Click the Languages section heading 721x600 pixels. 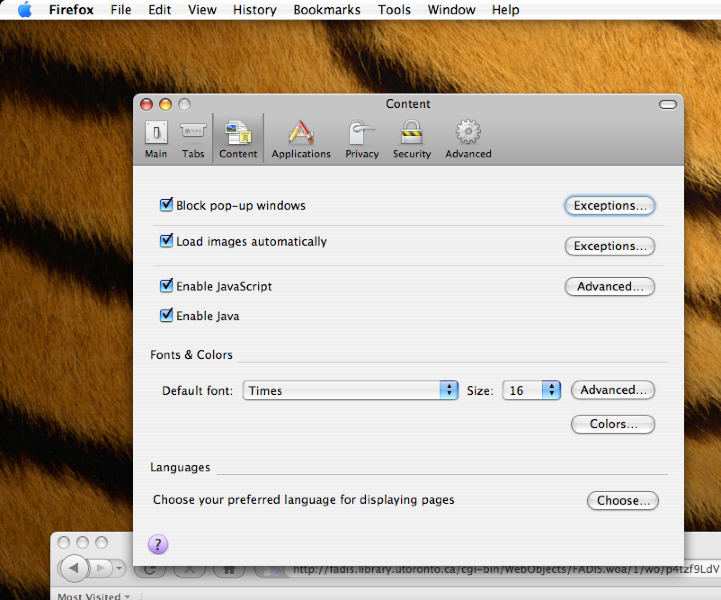pyautogui.click(x=180, y=467)
